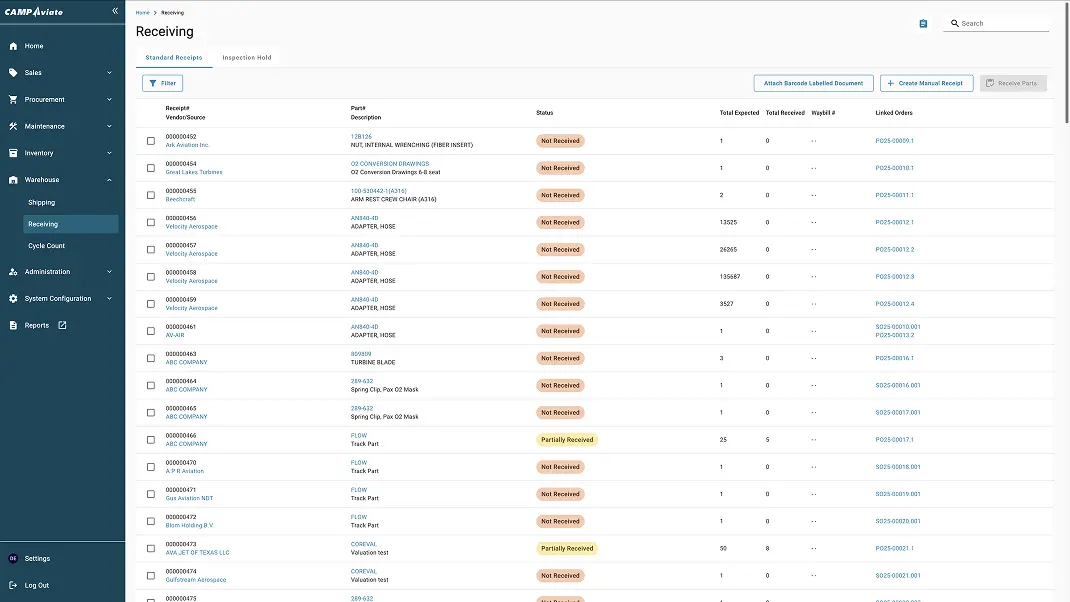Open Reports via the external-link icon

[62, 326]
